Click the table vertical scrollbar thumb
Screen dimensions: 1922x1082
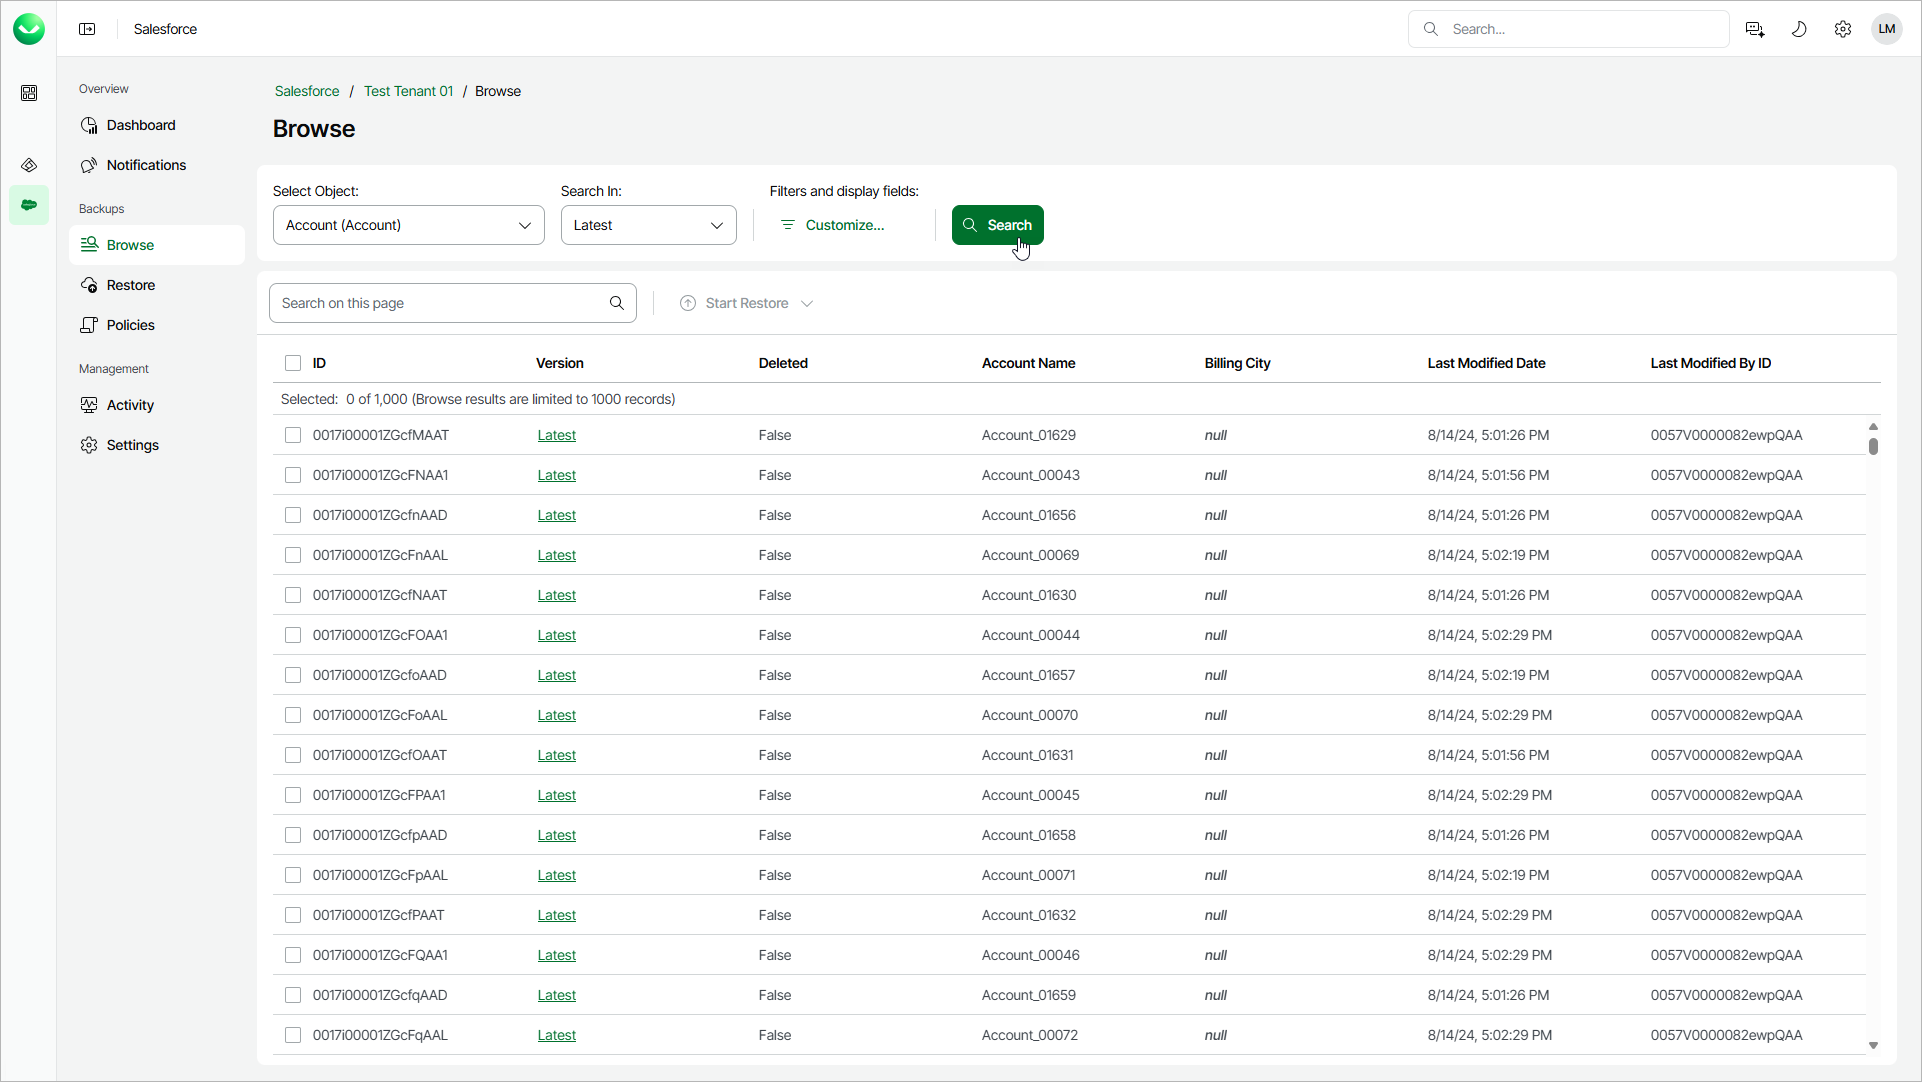pyautogui.click(x=1873, y=446)
